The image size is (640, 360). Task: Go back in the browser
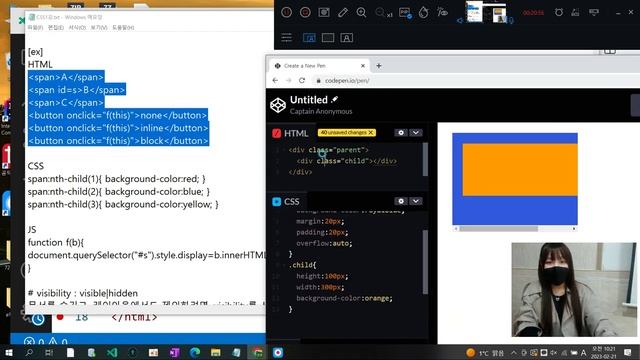(275, 80)
